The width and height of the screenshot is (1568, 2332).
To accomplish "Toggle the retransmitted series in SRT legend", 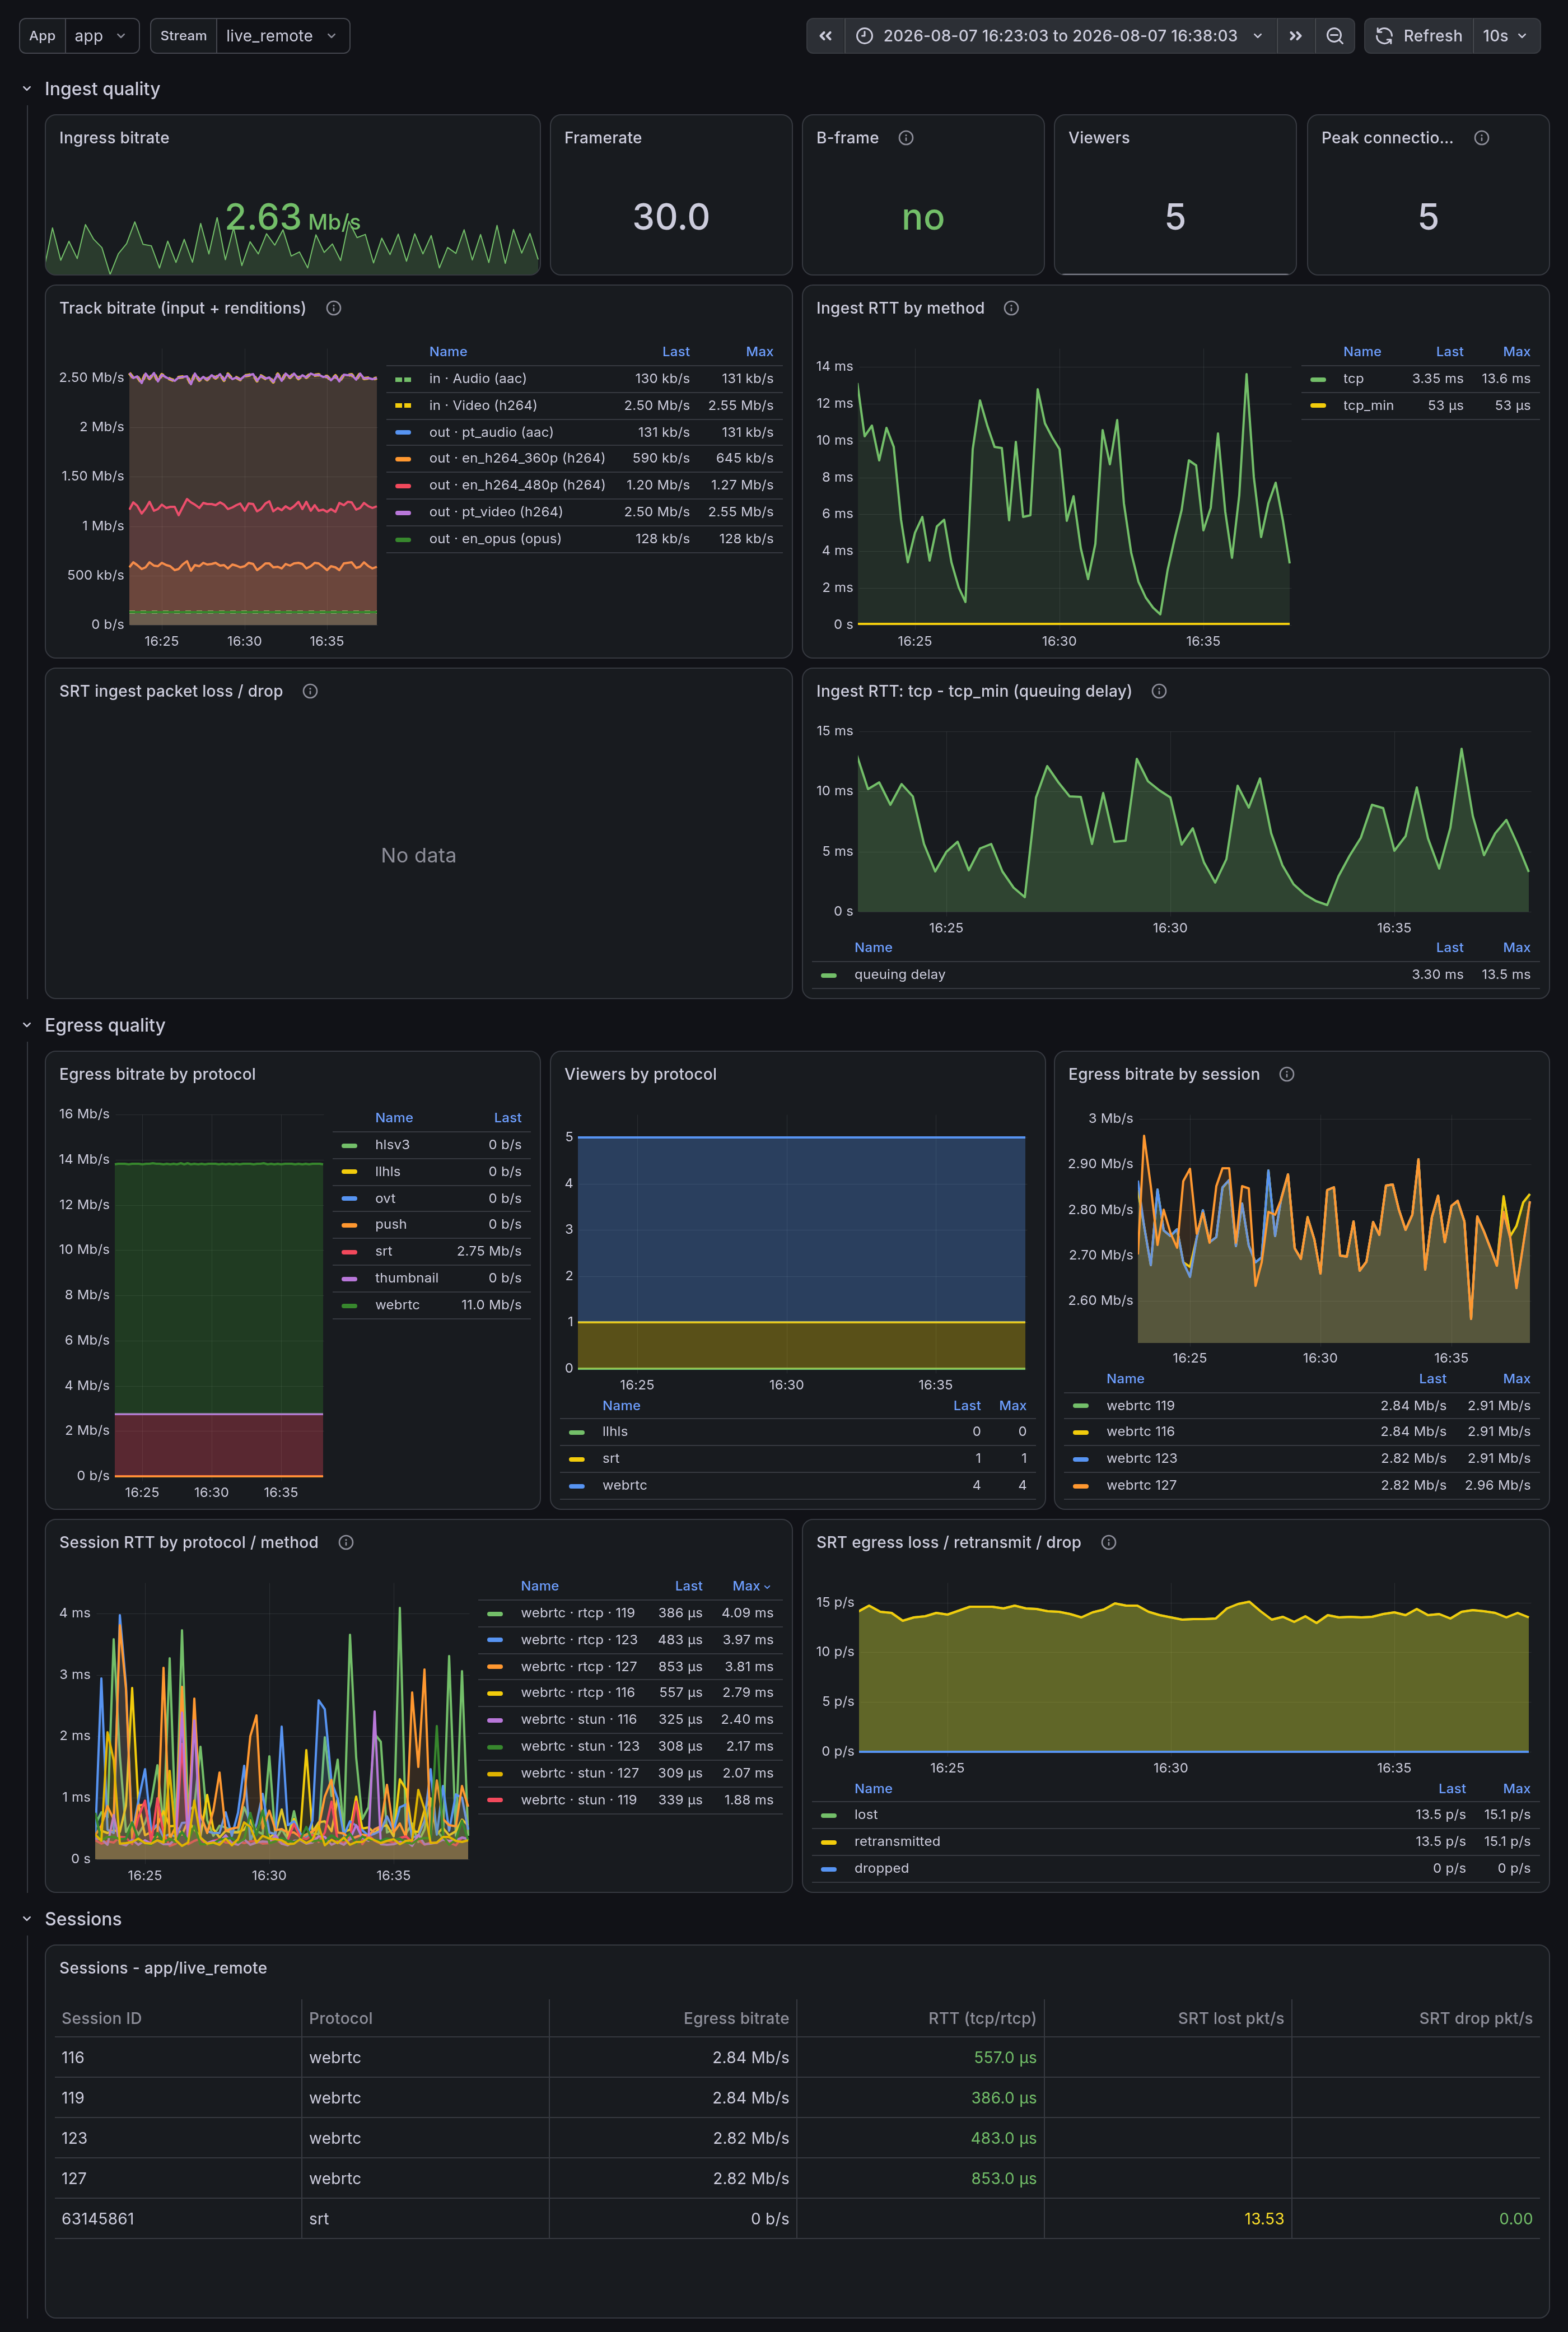I will pos(897,1841).
